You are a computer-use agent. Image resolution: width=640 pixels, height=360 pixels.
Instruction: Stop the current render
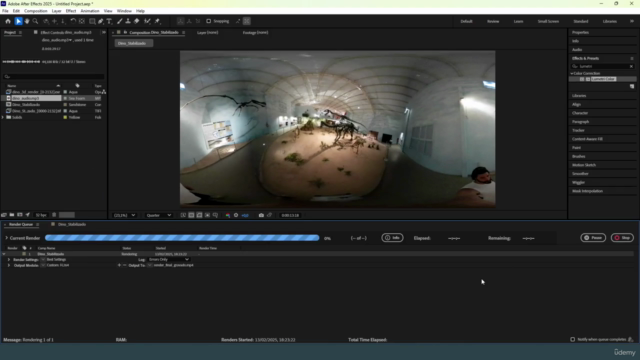(622, 238)
